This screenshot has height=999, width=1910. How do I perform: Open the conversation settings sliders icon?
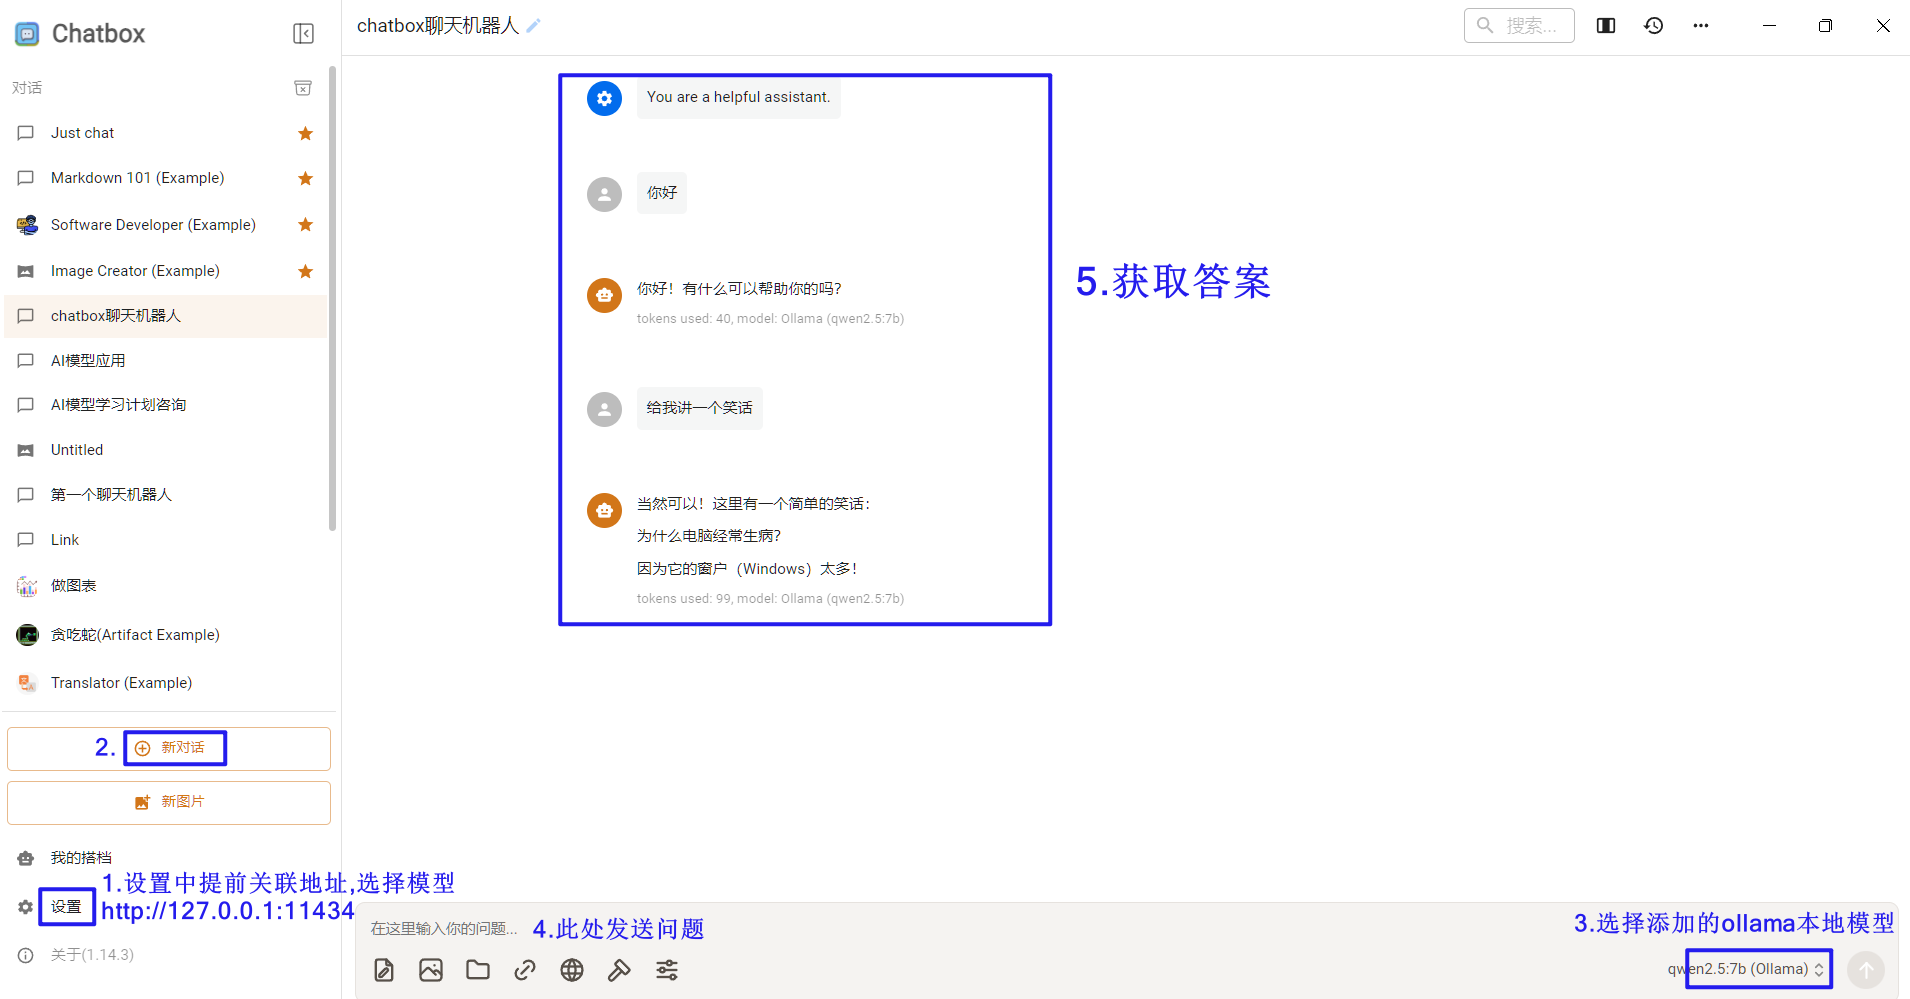pos(667,970)
